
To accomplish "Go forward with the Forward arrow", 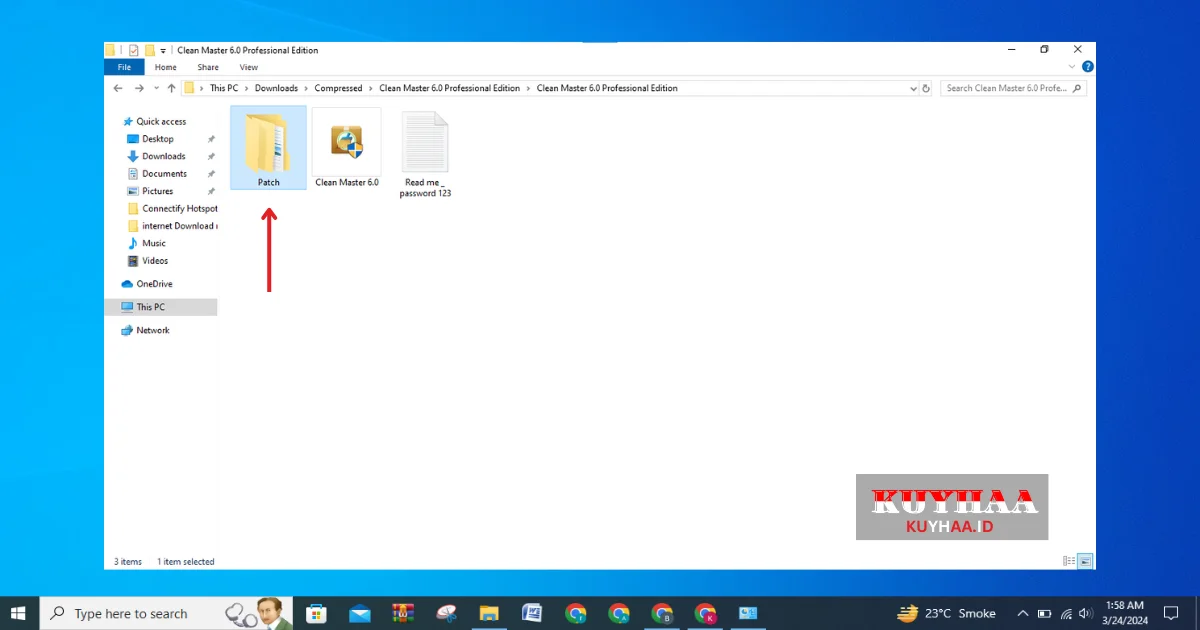I will point(139,88).
